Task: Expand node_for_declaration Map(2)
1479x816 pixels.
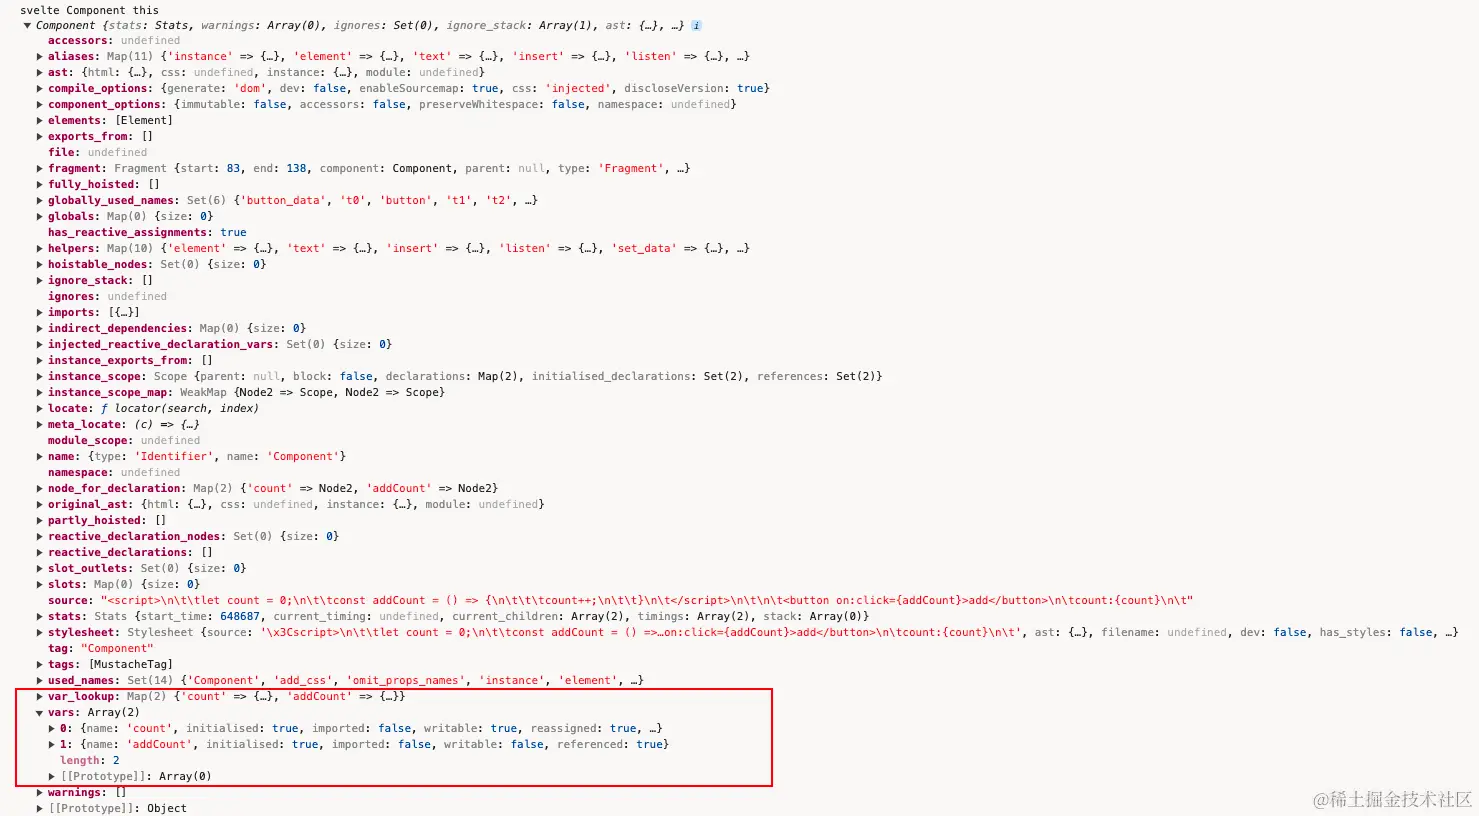Action: (39, 489)
